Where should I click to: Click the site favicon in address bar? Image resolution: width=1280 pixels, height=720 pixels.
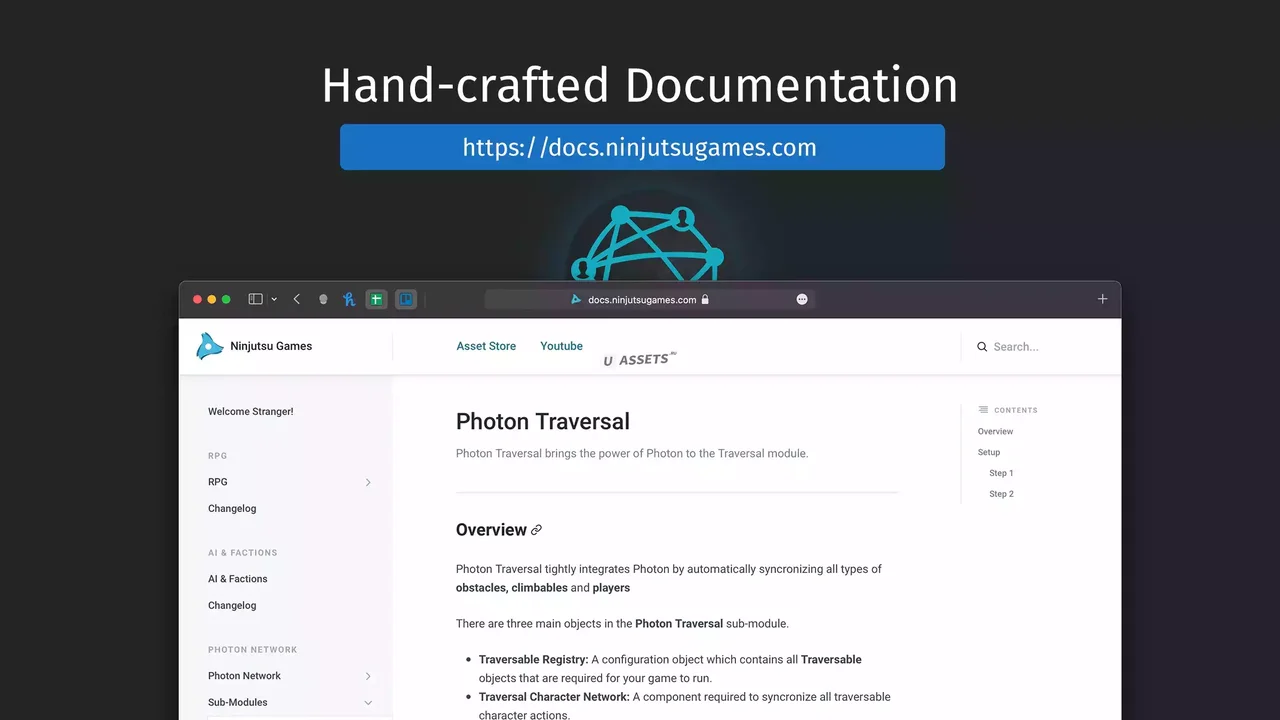(576, 299)
